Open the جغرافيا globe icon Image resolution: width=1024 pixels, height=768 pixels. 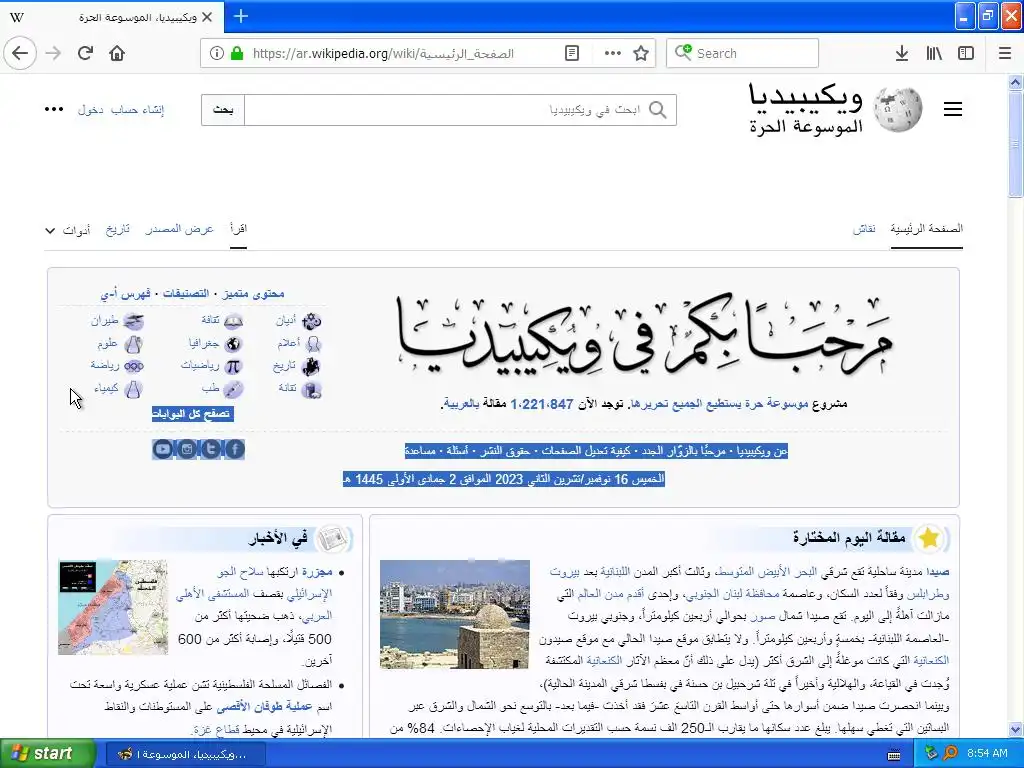point(233,344)
